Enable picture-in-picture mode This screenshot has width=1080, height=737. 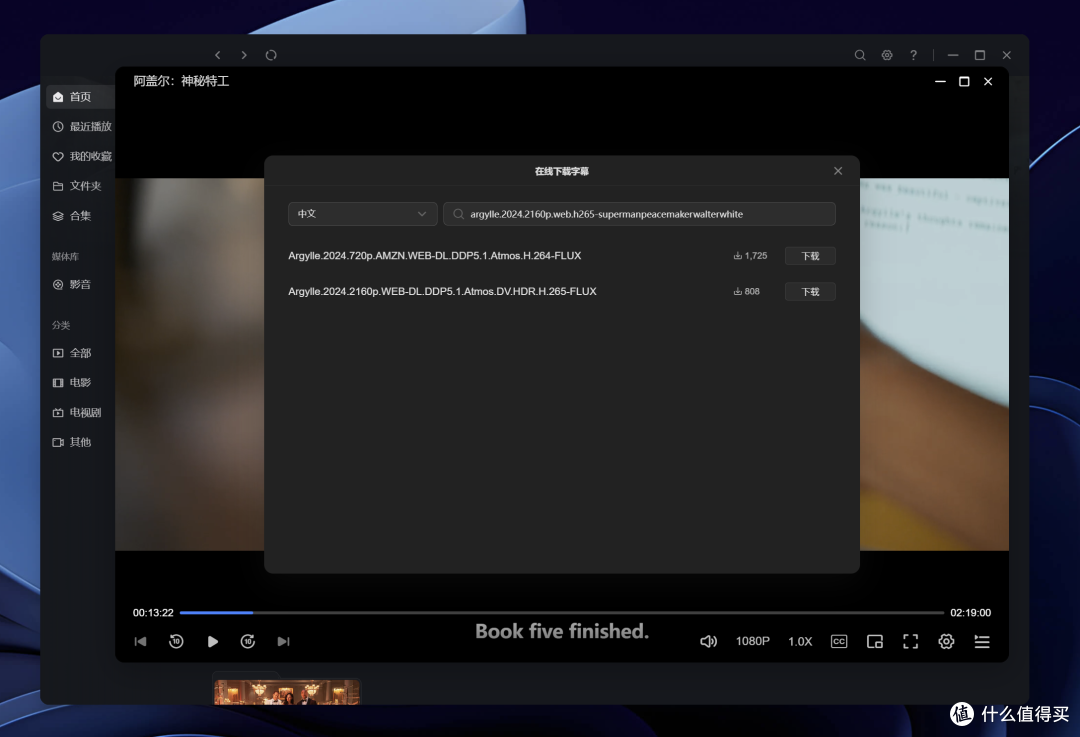[x=875, y=641]
